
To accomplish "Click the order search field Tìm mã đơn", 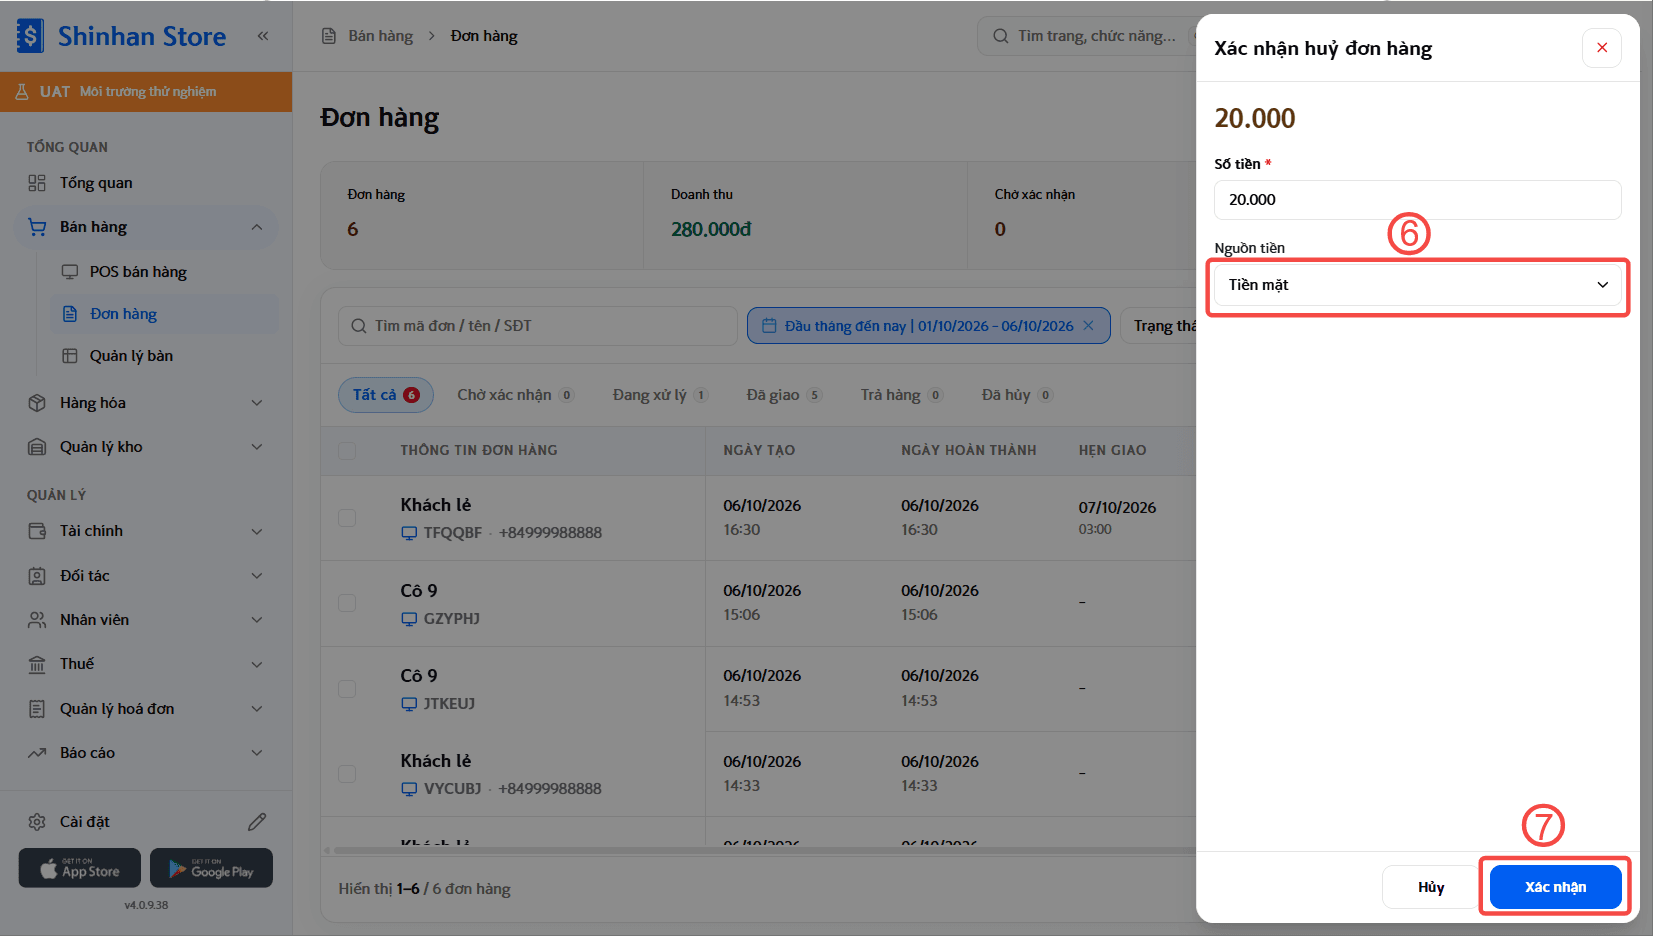I will [x=538, y=326].
